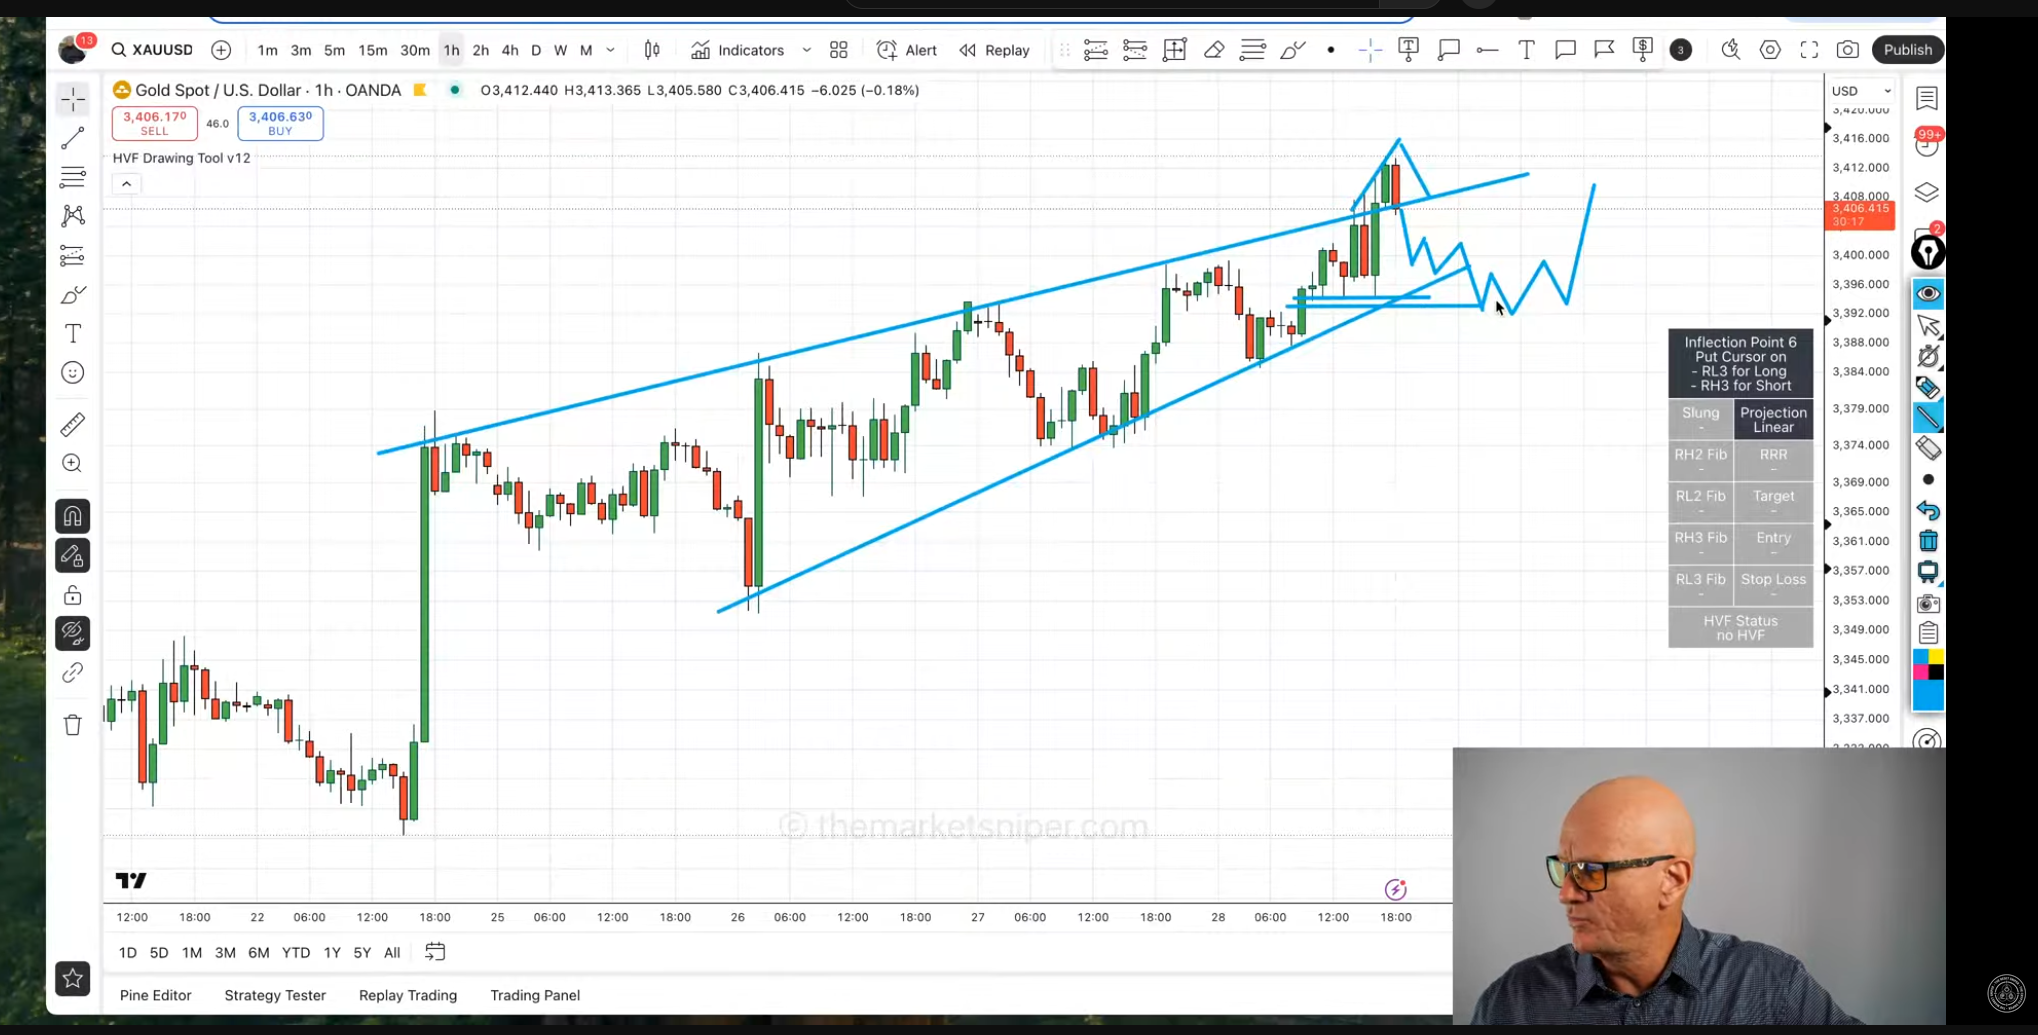Remove objects with the left trash icon
The height and width of the screenshot is (1035, 2038).
point(73,725)
